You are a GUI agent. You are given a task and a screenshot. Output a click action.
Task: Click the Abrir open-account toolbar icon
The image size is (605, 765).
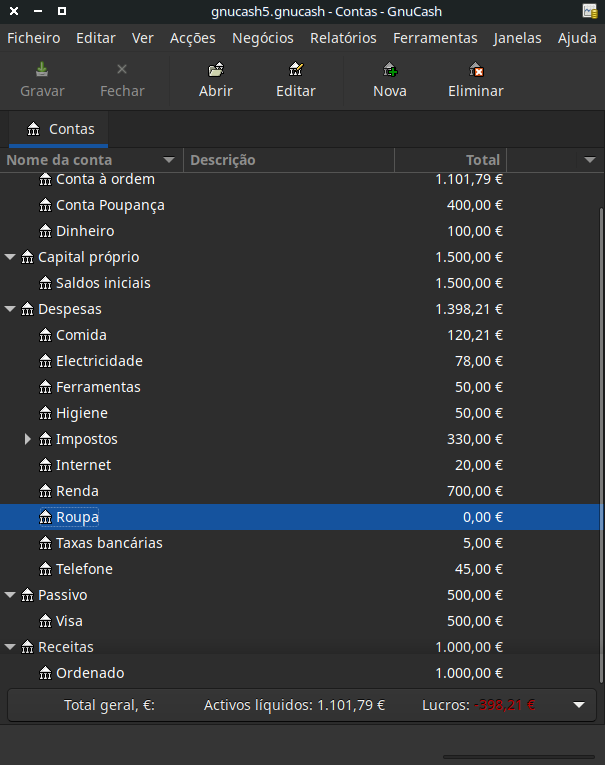tap(215, 70)
